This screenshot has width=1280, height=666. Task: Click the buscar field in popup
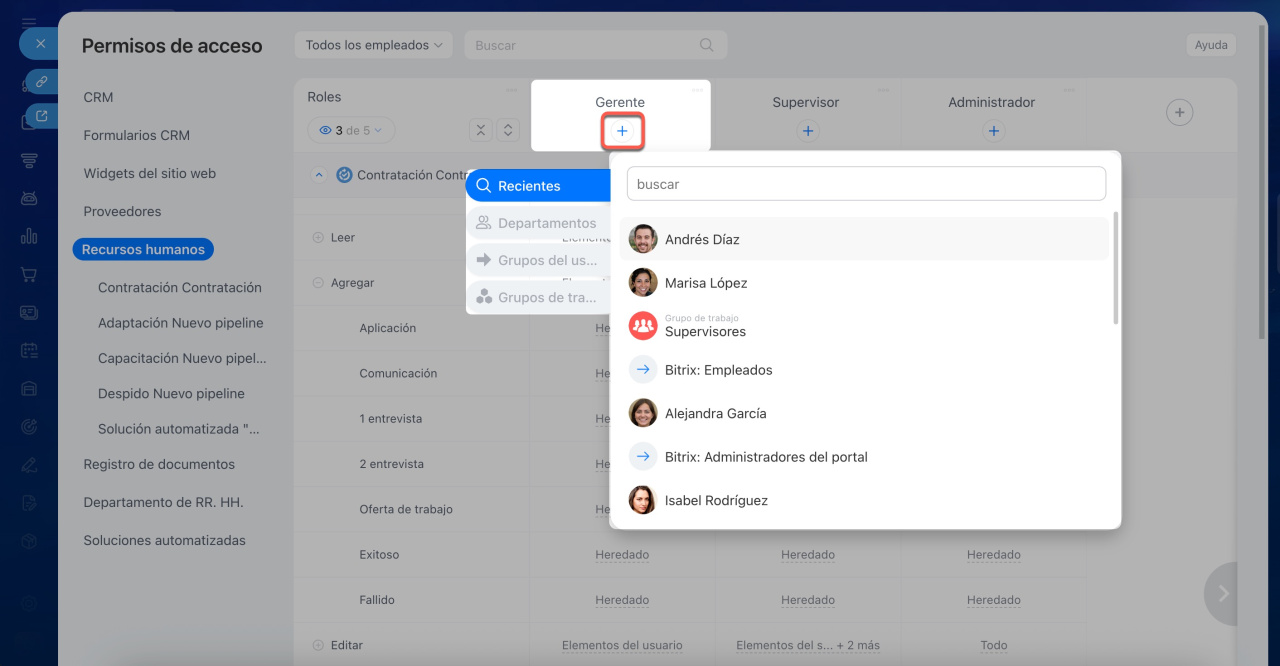(866, 184)
